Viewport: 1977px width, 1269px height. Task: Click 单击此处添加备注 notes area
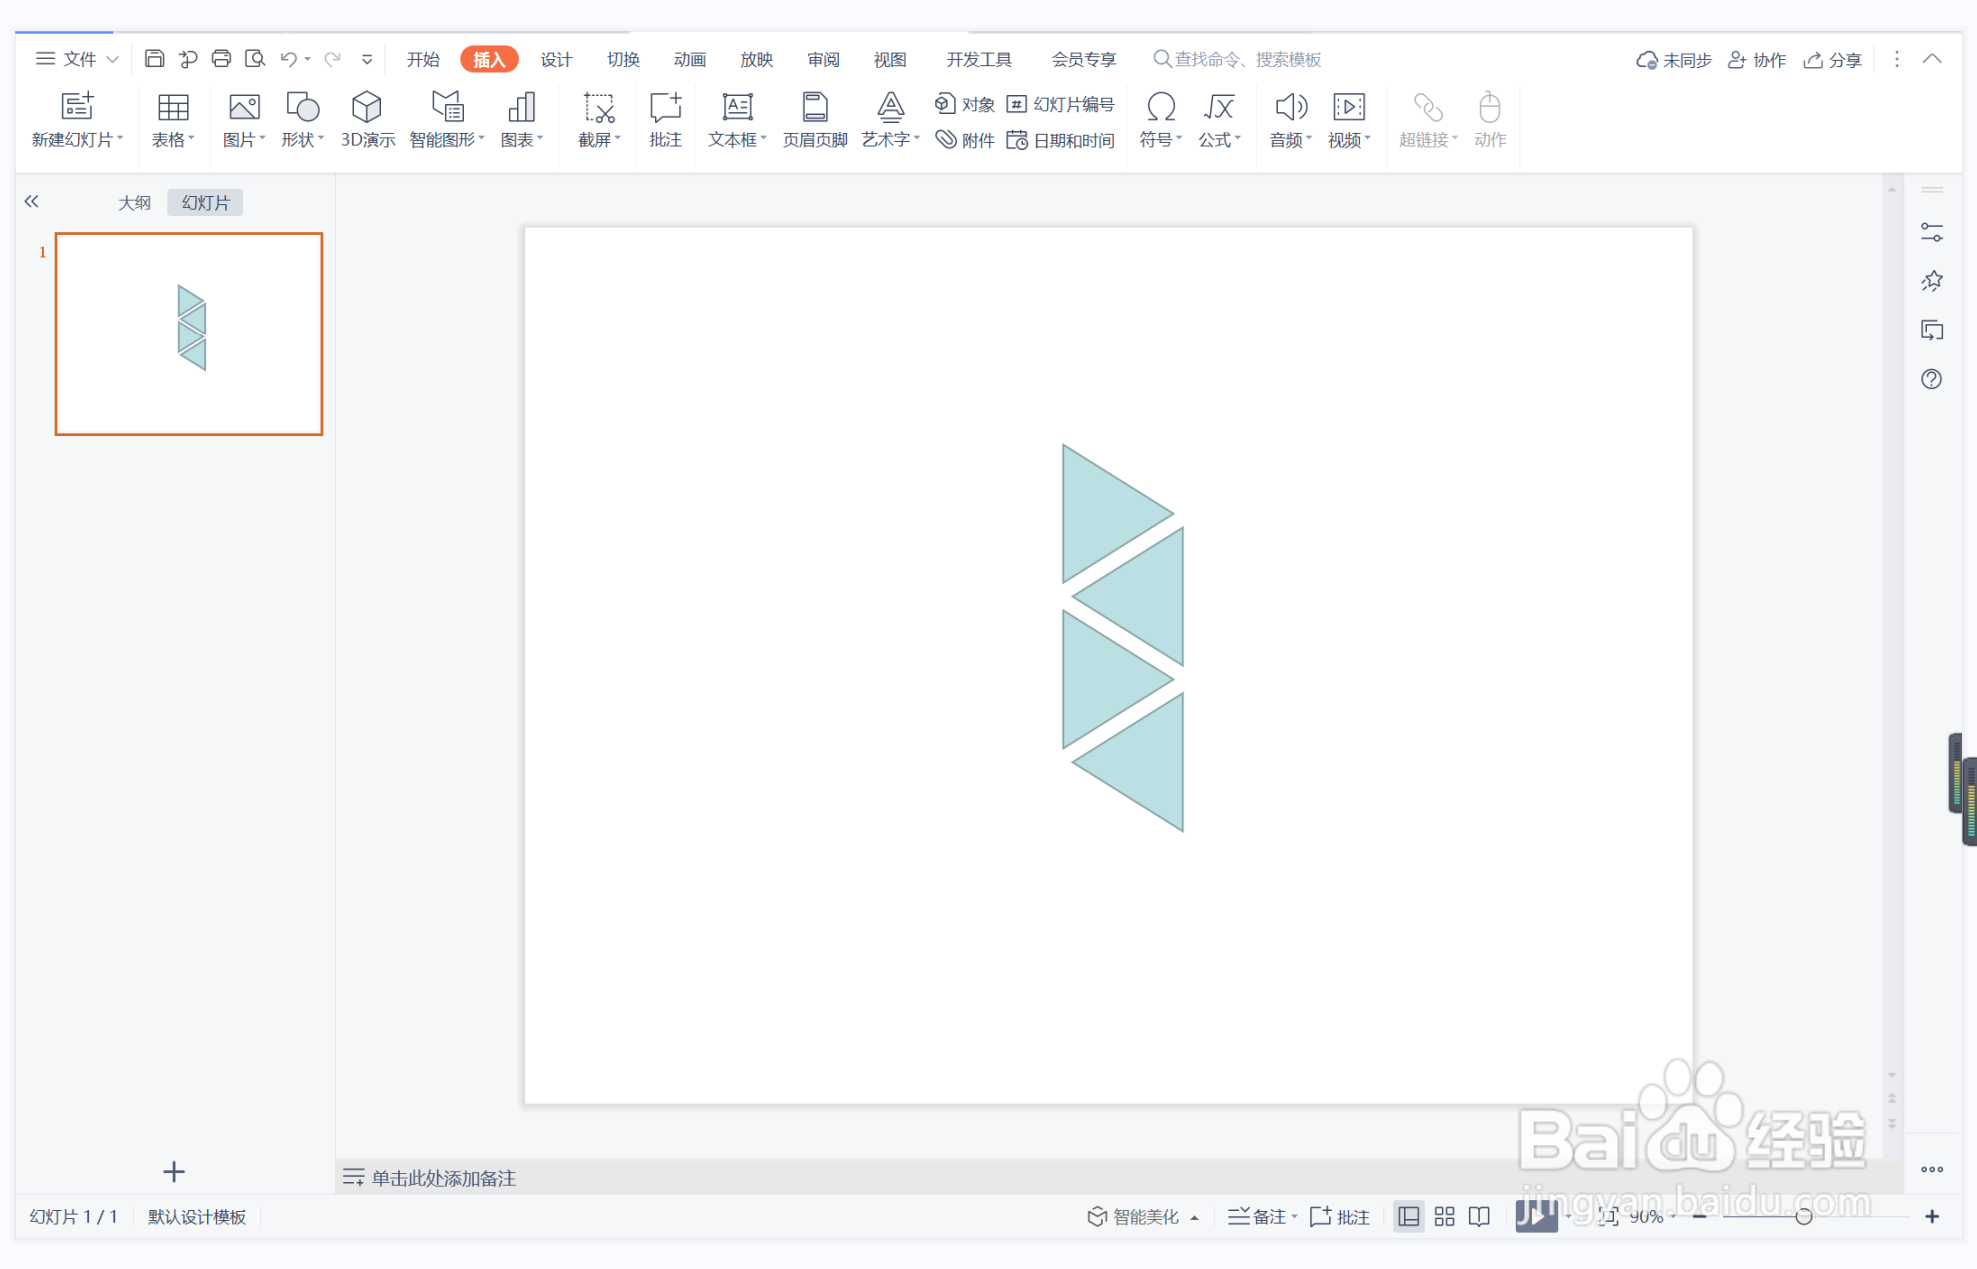[x=443, y=1177]
